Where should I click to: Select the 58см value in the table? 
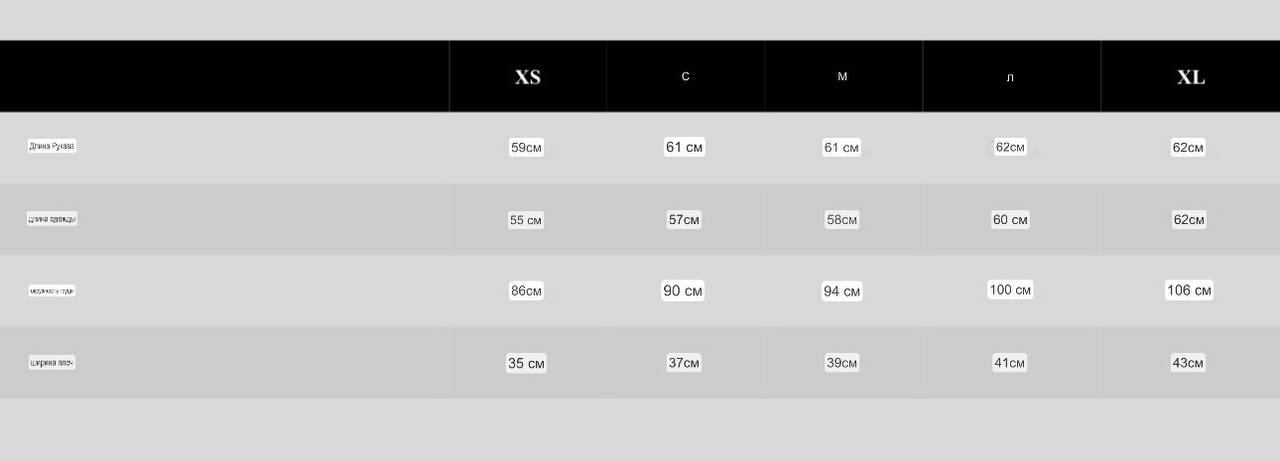[841, 220]
